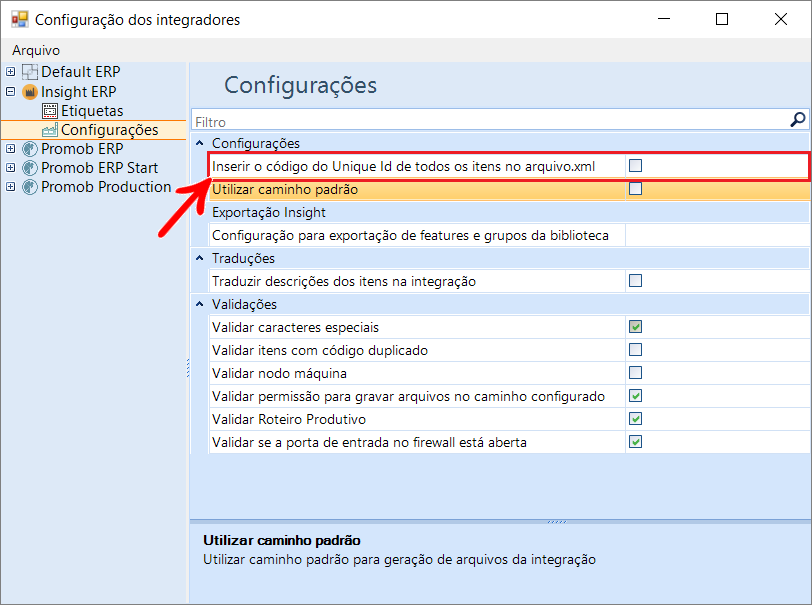This screenshot has width=812, height=605.
Task: Select Default ERP label in tree
Action: point(81,71)
